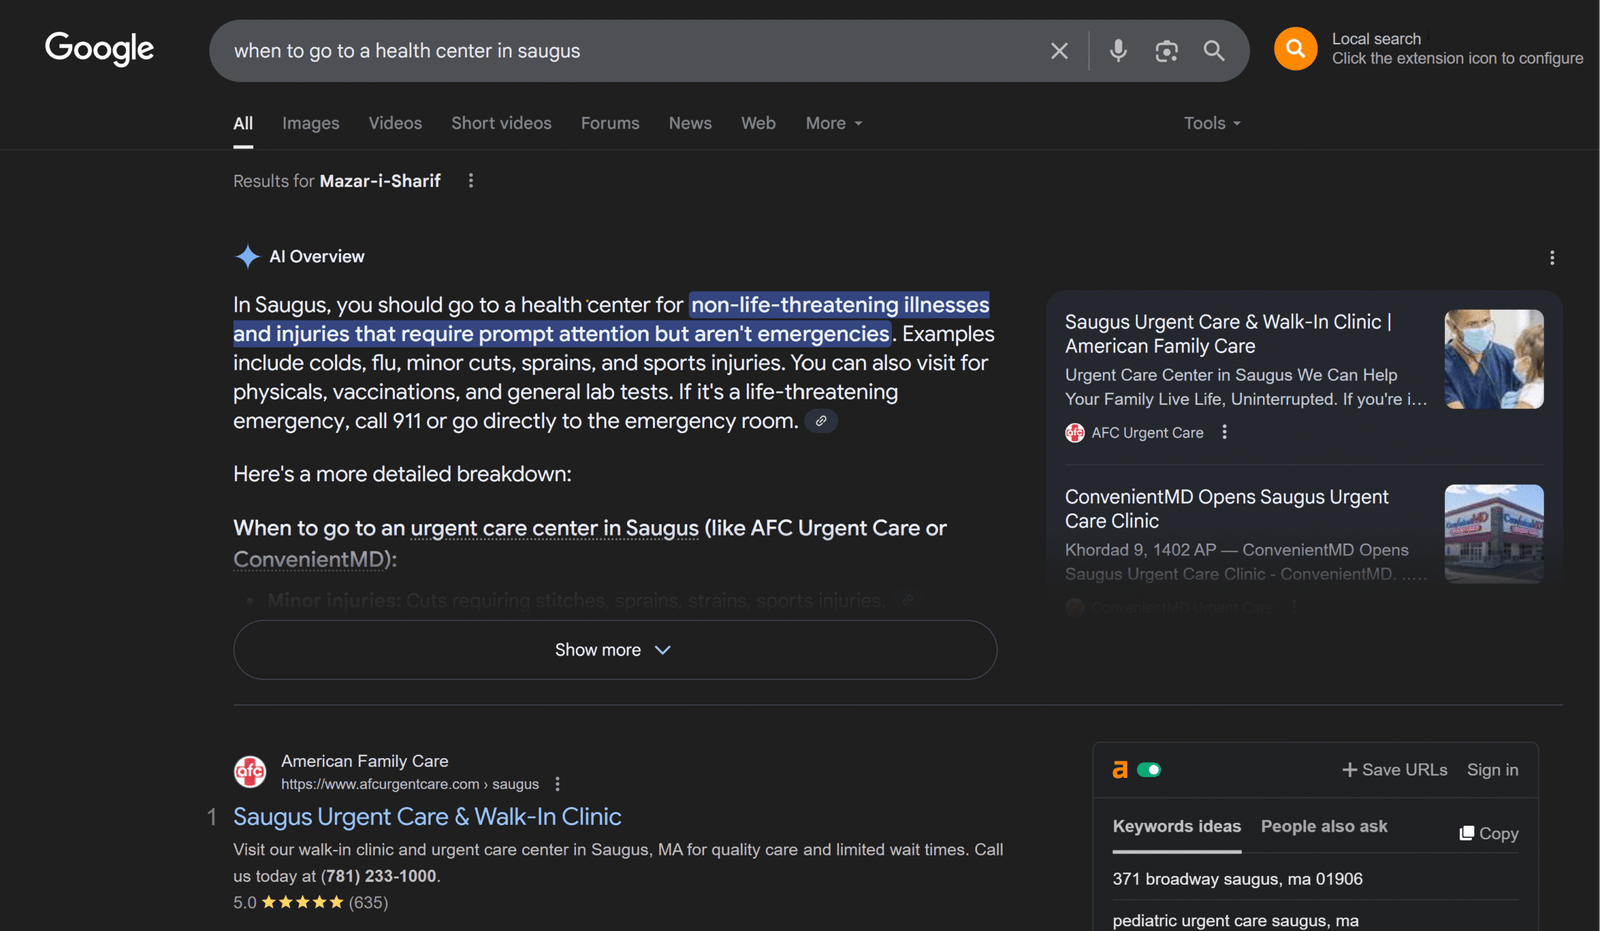Open AFC source card title in sidebar
The width and height of the screenshot is (1600, 931).
[x=1228, y=334]
